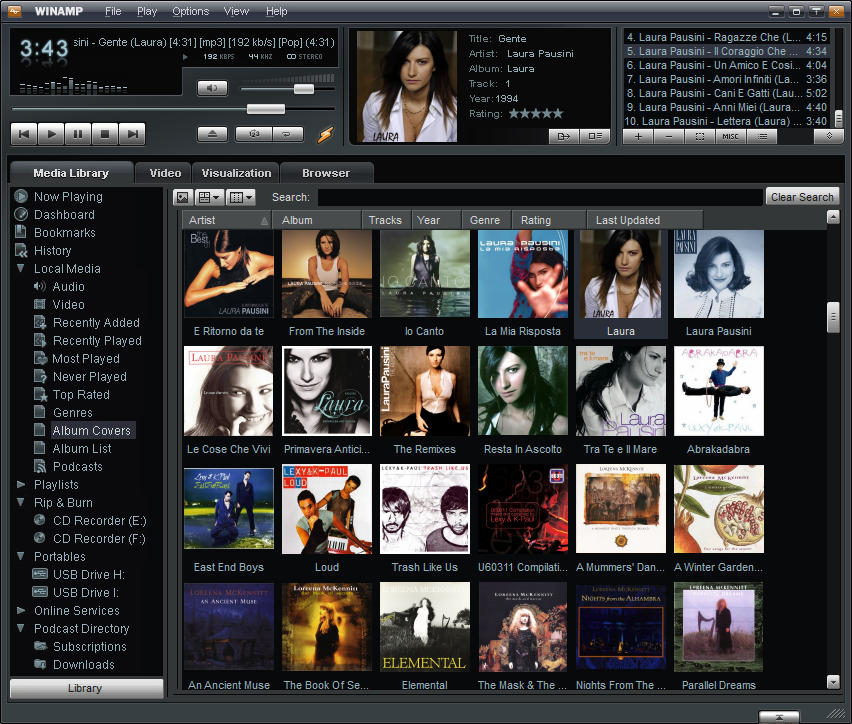Toggle shuffle mode button
The image size is (852, 724).
(x=253, y=134)
